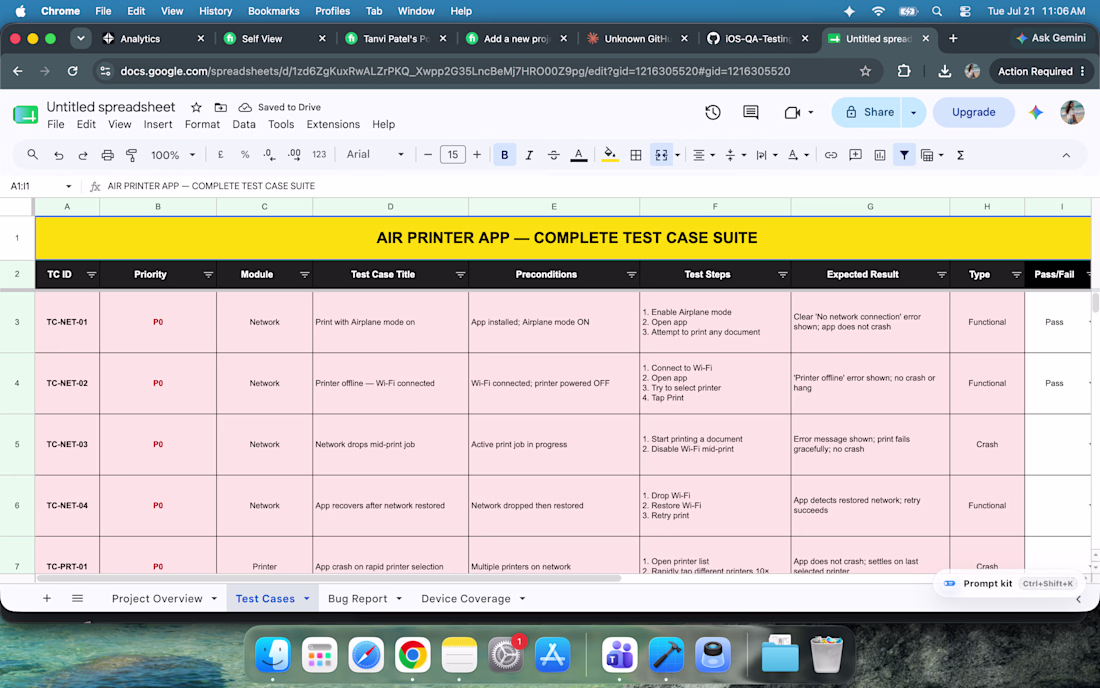Viewport: 1100px width, 688px height.
Task: Show all sheets list icon
Action: tap(77, 598)
